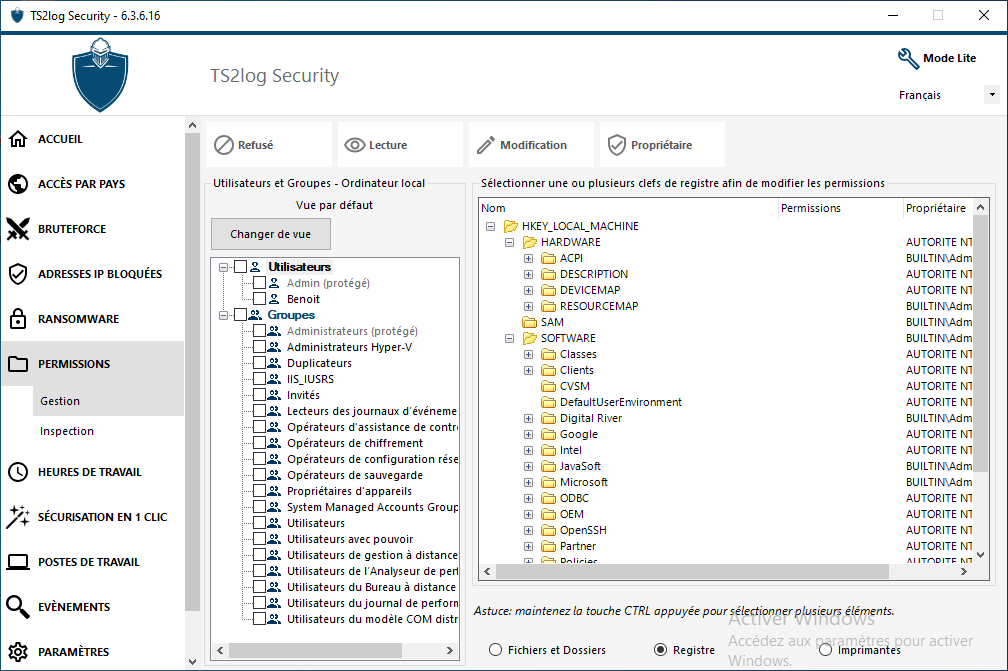Click the Accueil home icon

18,139
